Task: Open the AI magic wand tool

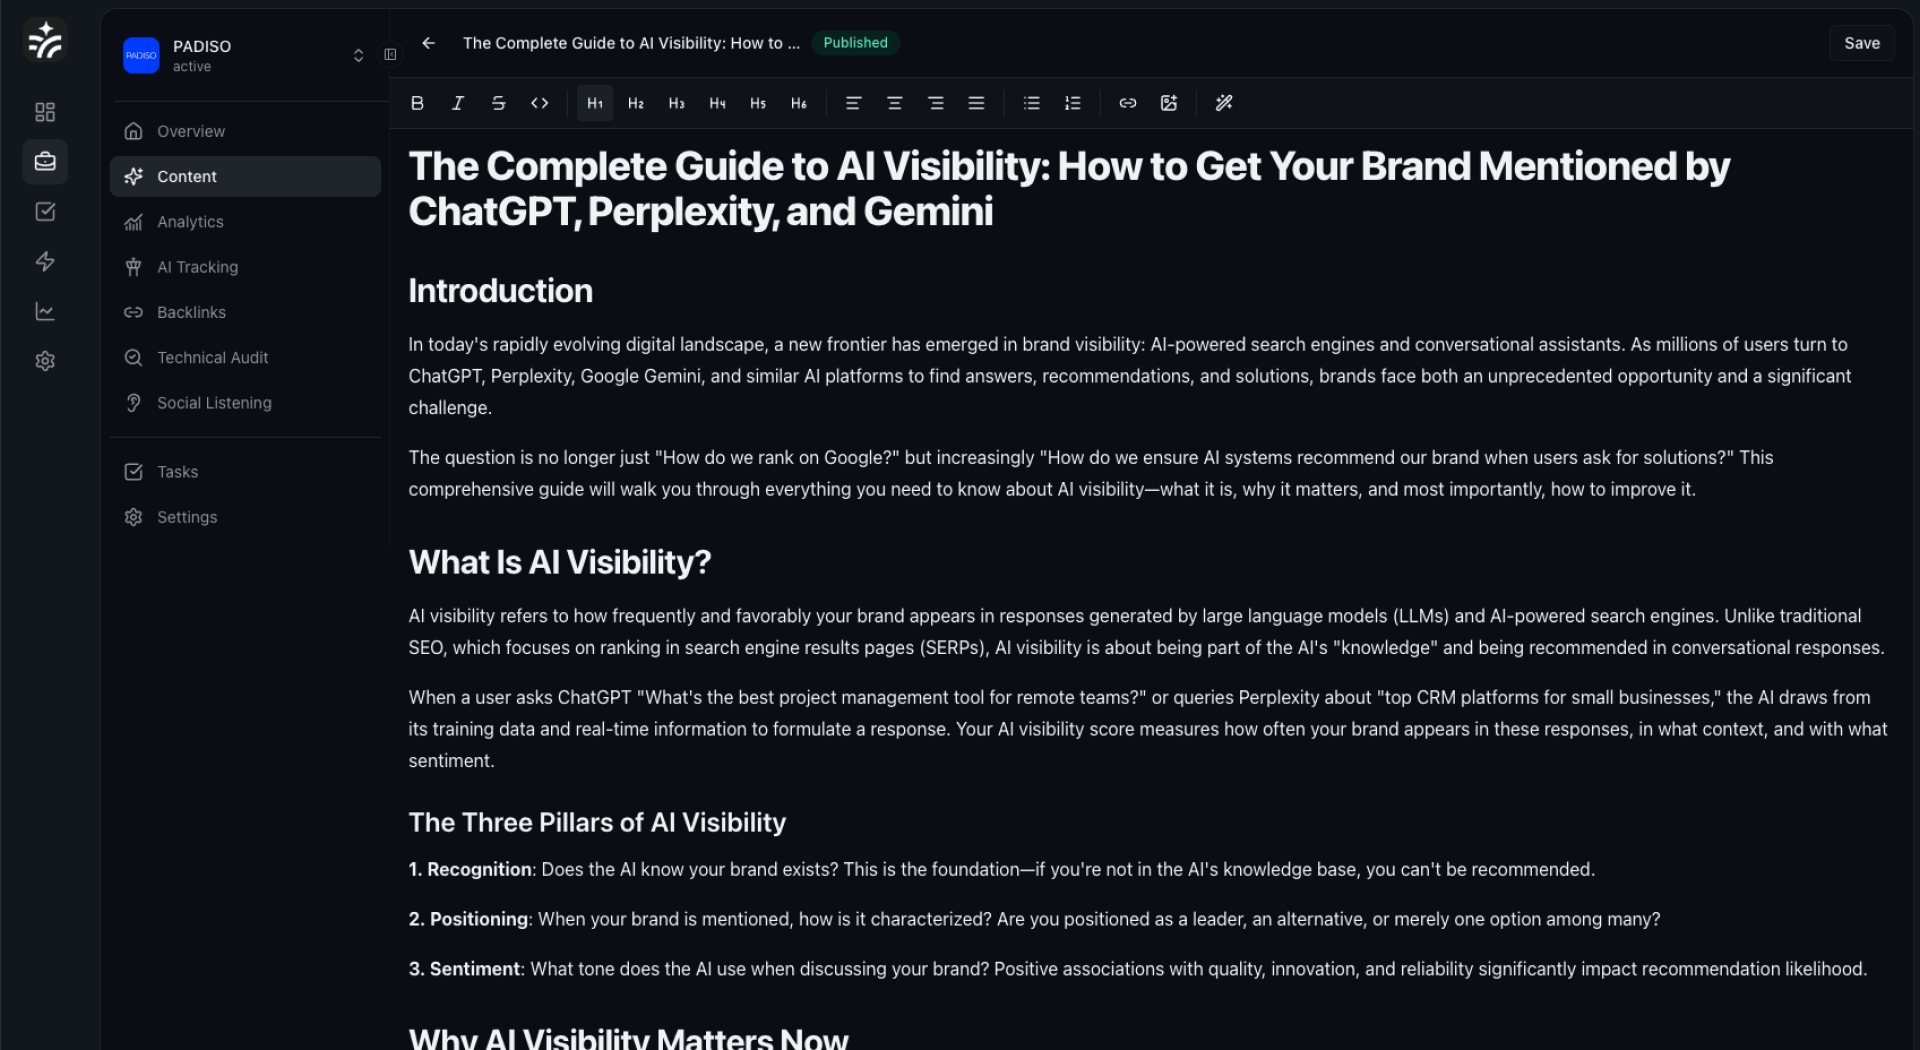Action: click(1223, 103)
